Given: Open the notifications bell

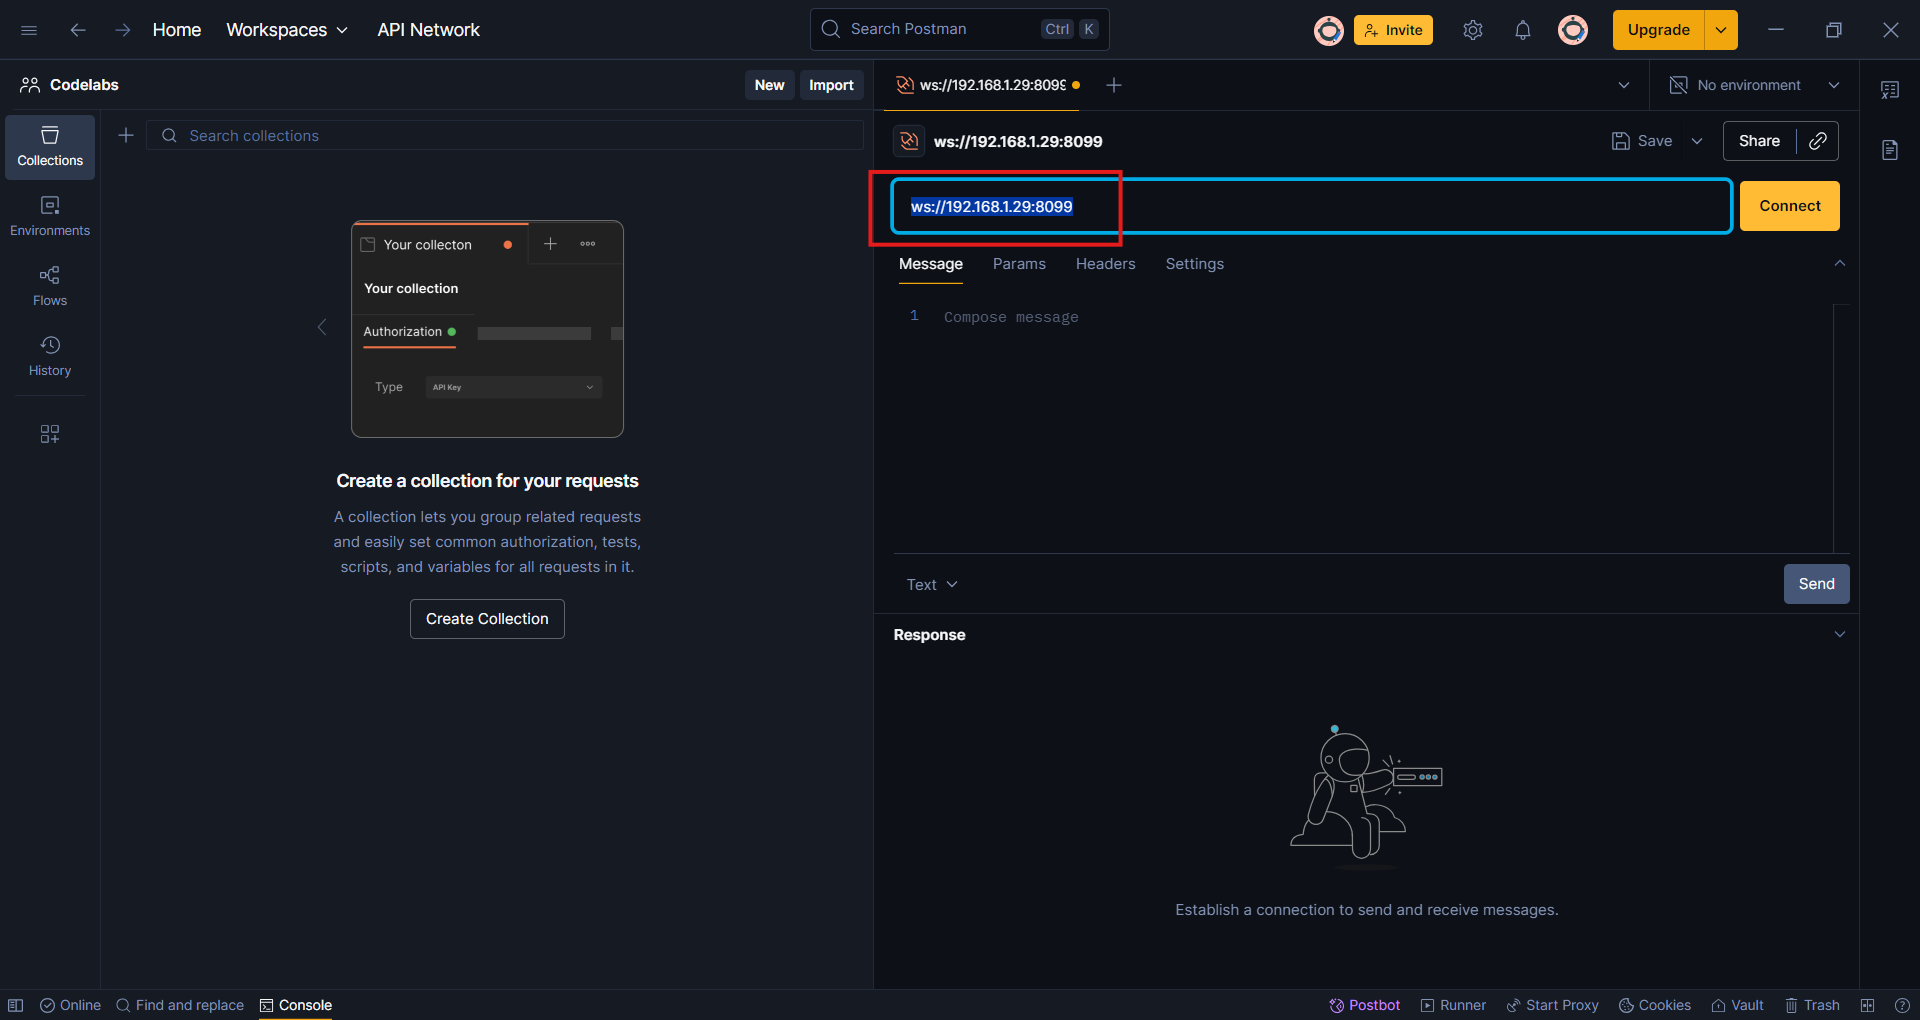Looking at the screenshot, I should pos(1522,30).
